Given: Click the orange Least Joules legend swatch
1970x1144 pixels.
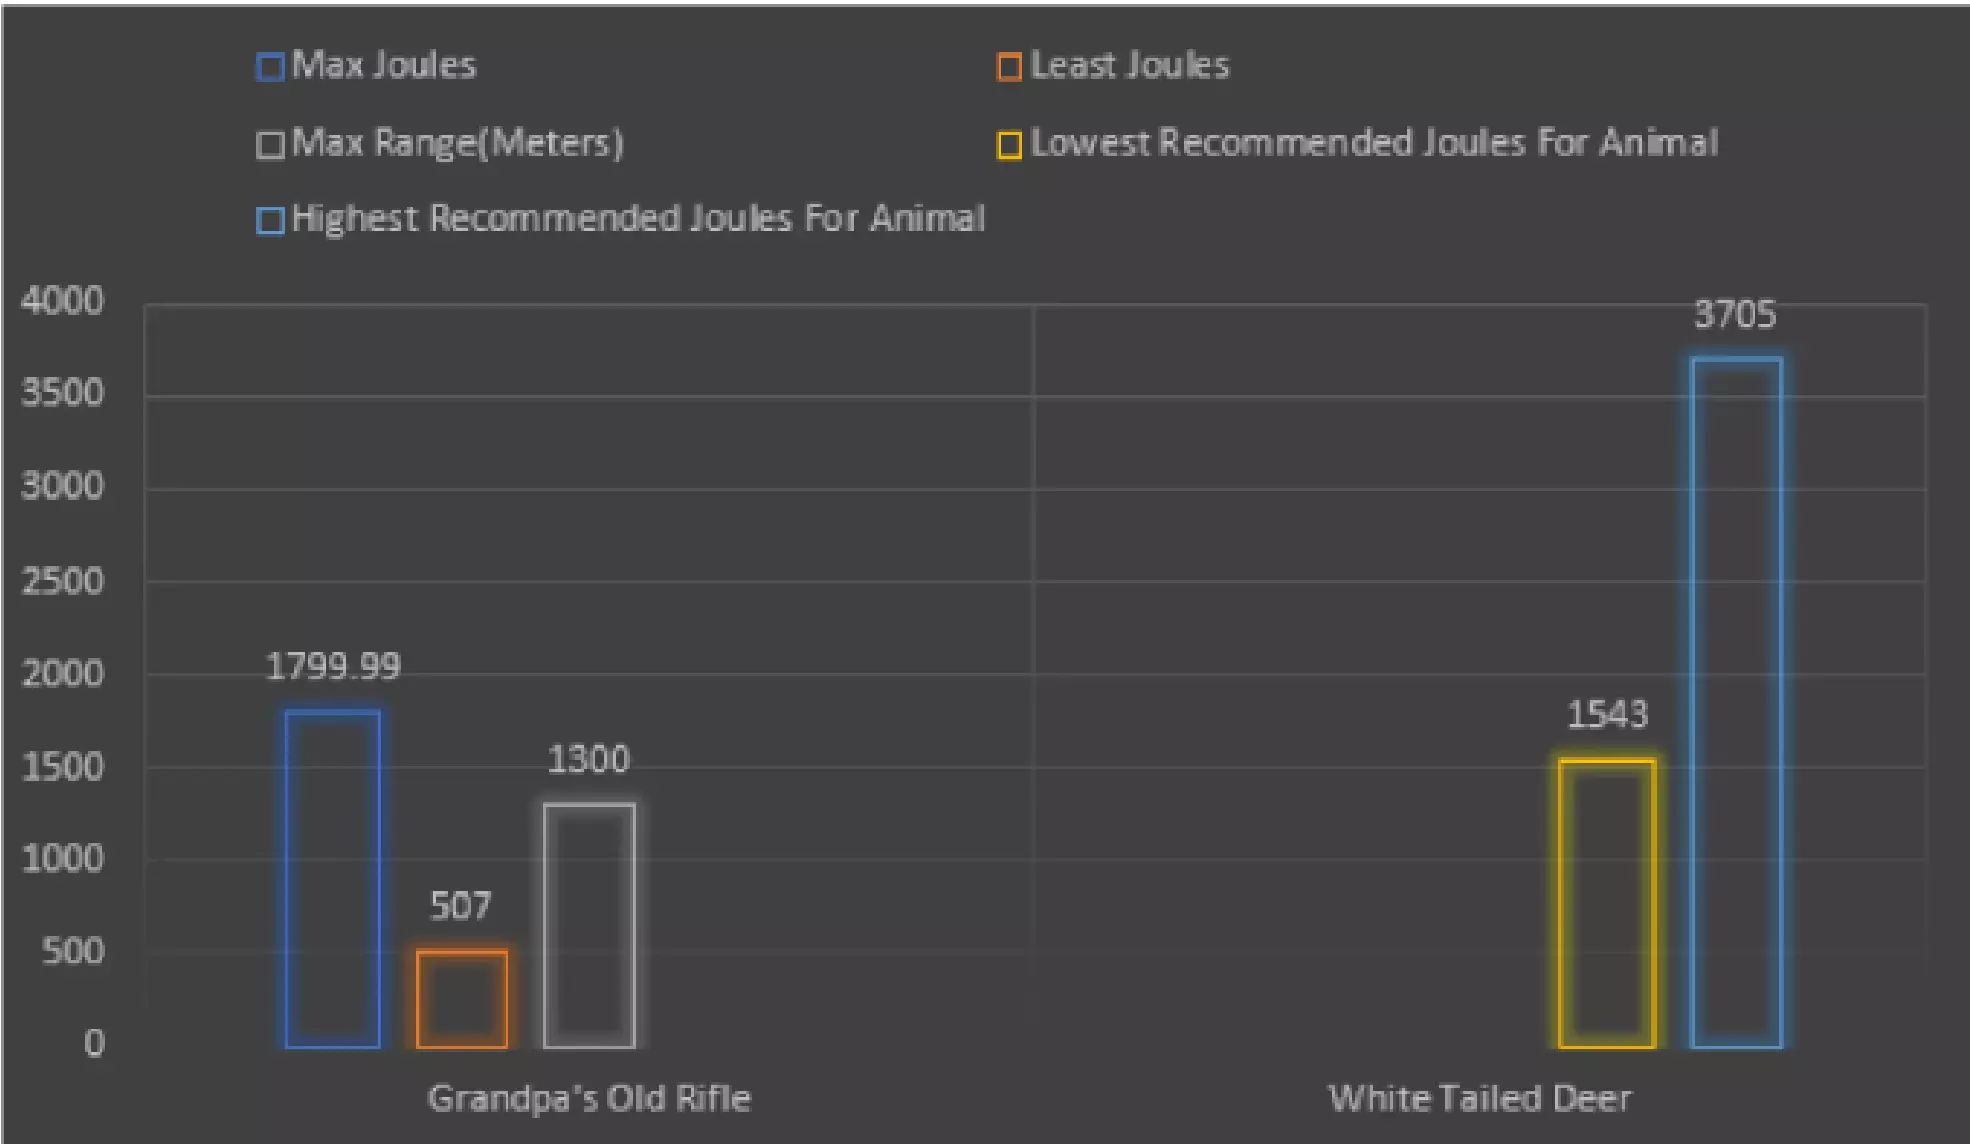Looking at the screenshot, I should point(1009,67).
